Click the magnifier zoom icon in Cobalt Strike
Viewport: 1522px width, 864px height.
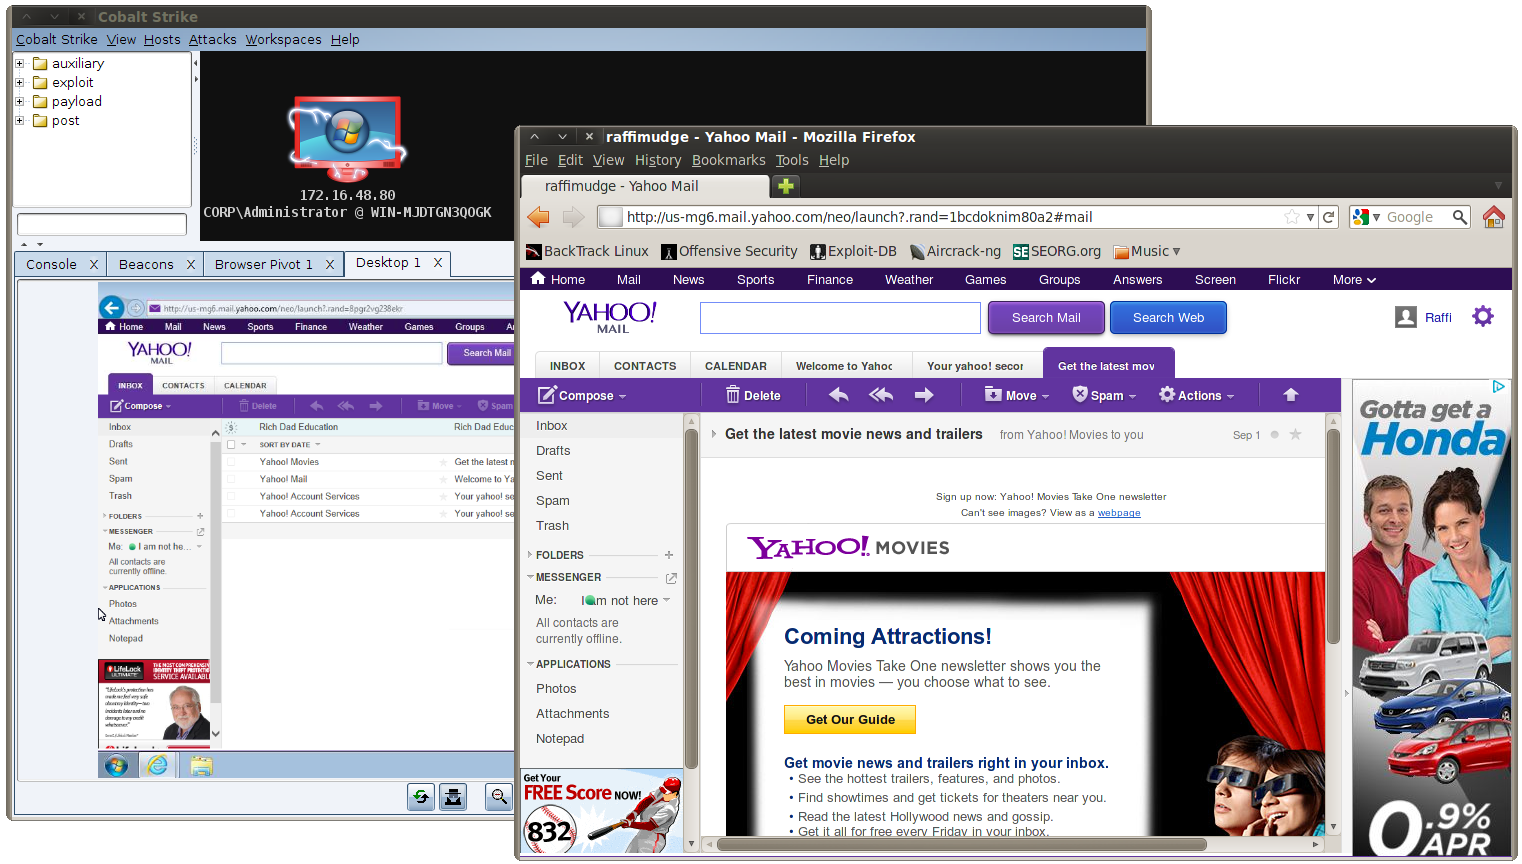click(498, 797)
